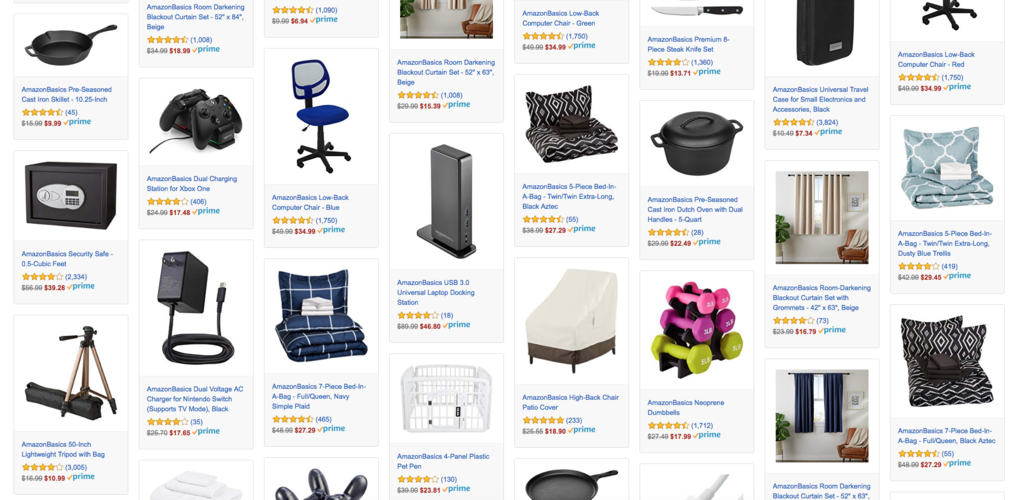Open AmazonBasics Pre-Seasoned Cast Iron Skillet link
1024x500 pixels.
coord(67,95)
